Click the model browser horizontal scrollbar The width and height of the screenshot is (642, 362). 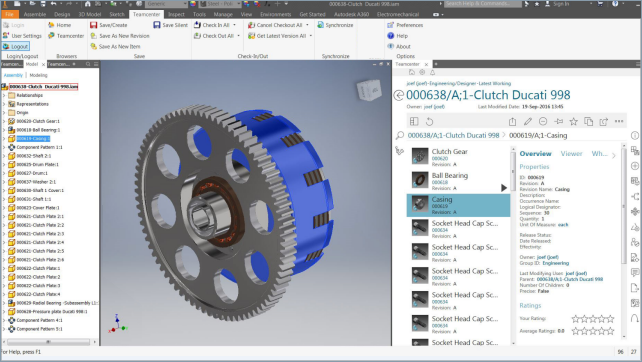coord(48,342)
